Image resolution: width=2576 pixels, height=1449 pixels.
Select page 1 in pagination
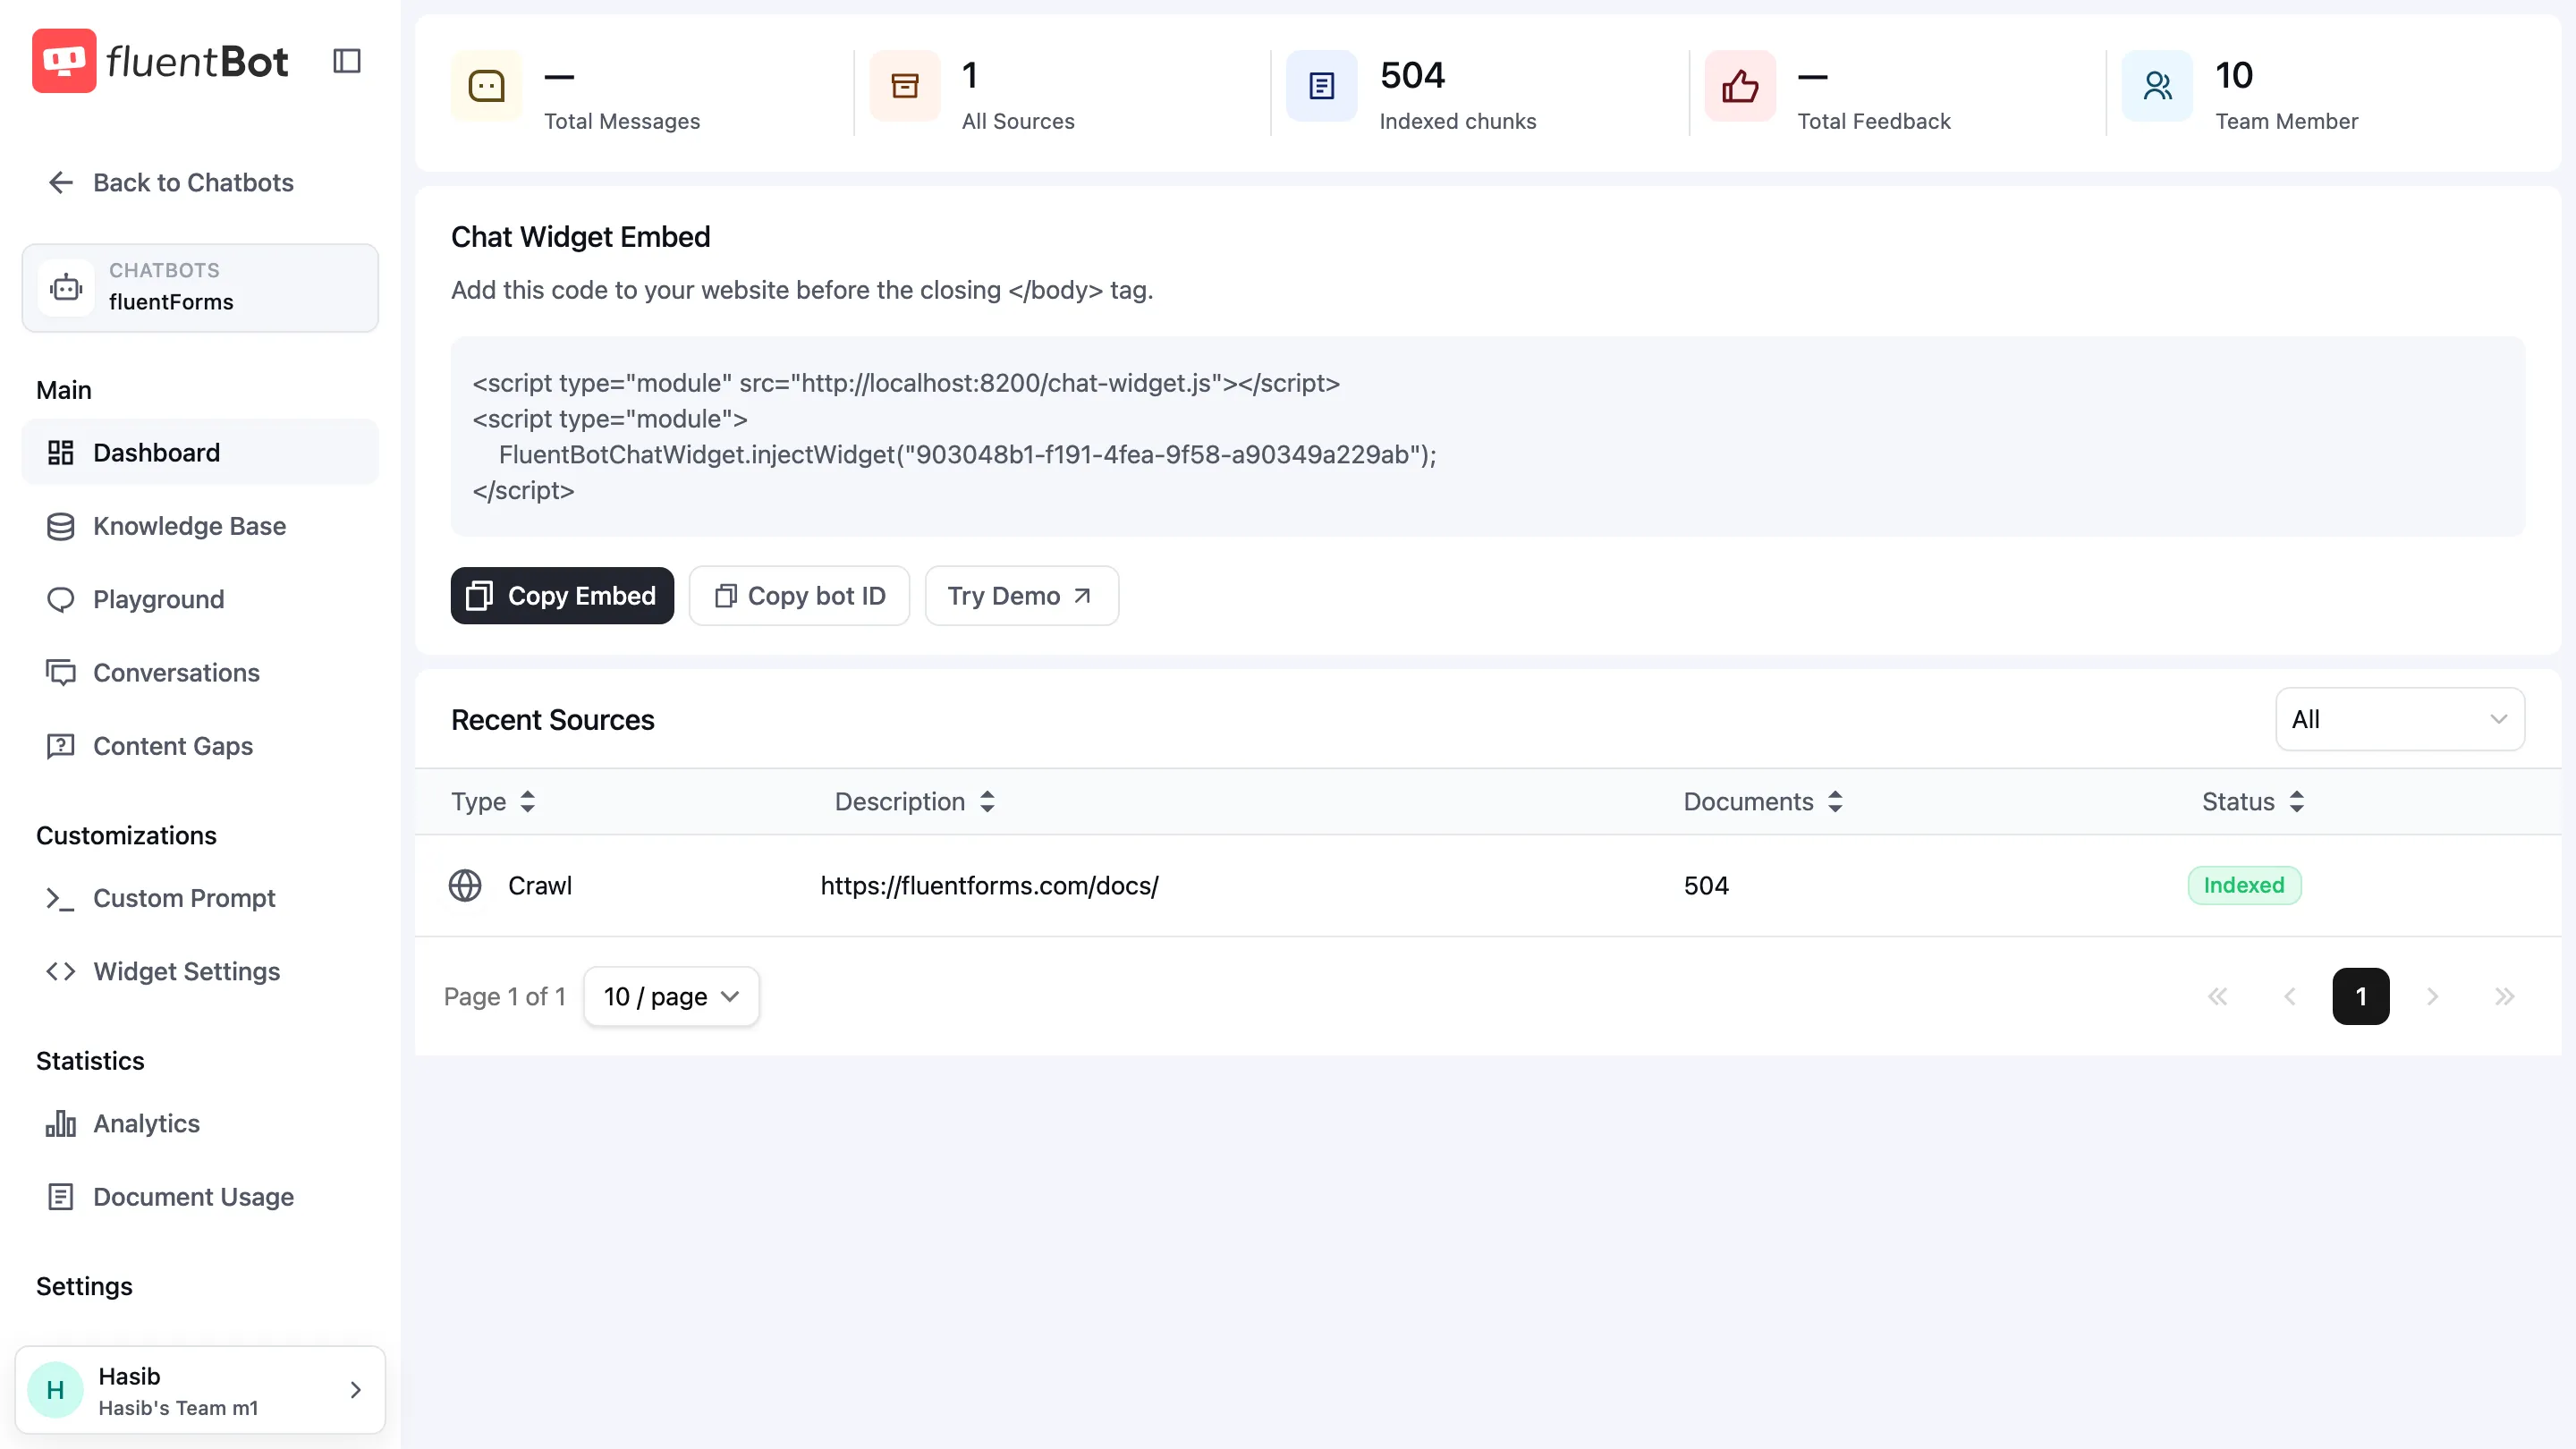2360,996
